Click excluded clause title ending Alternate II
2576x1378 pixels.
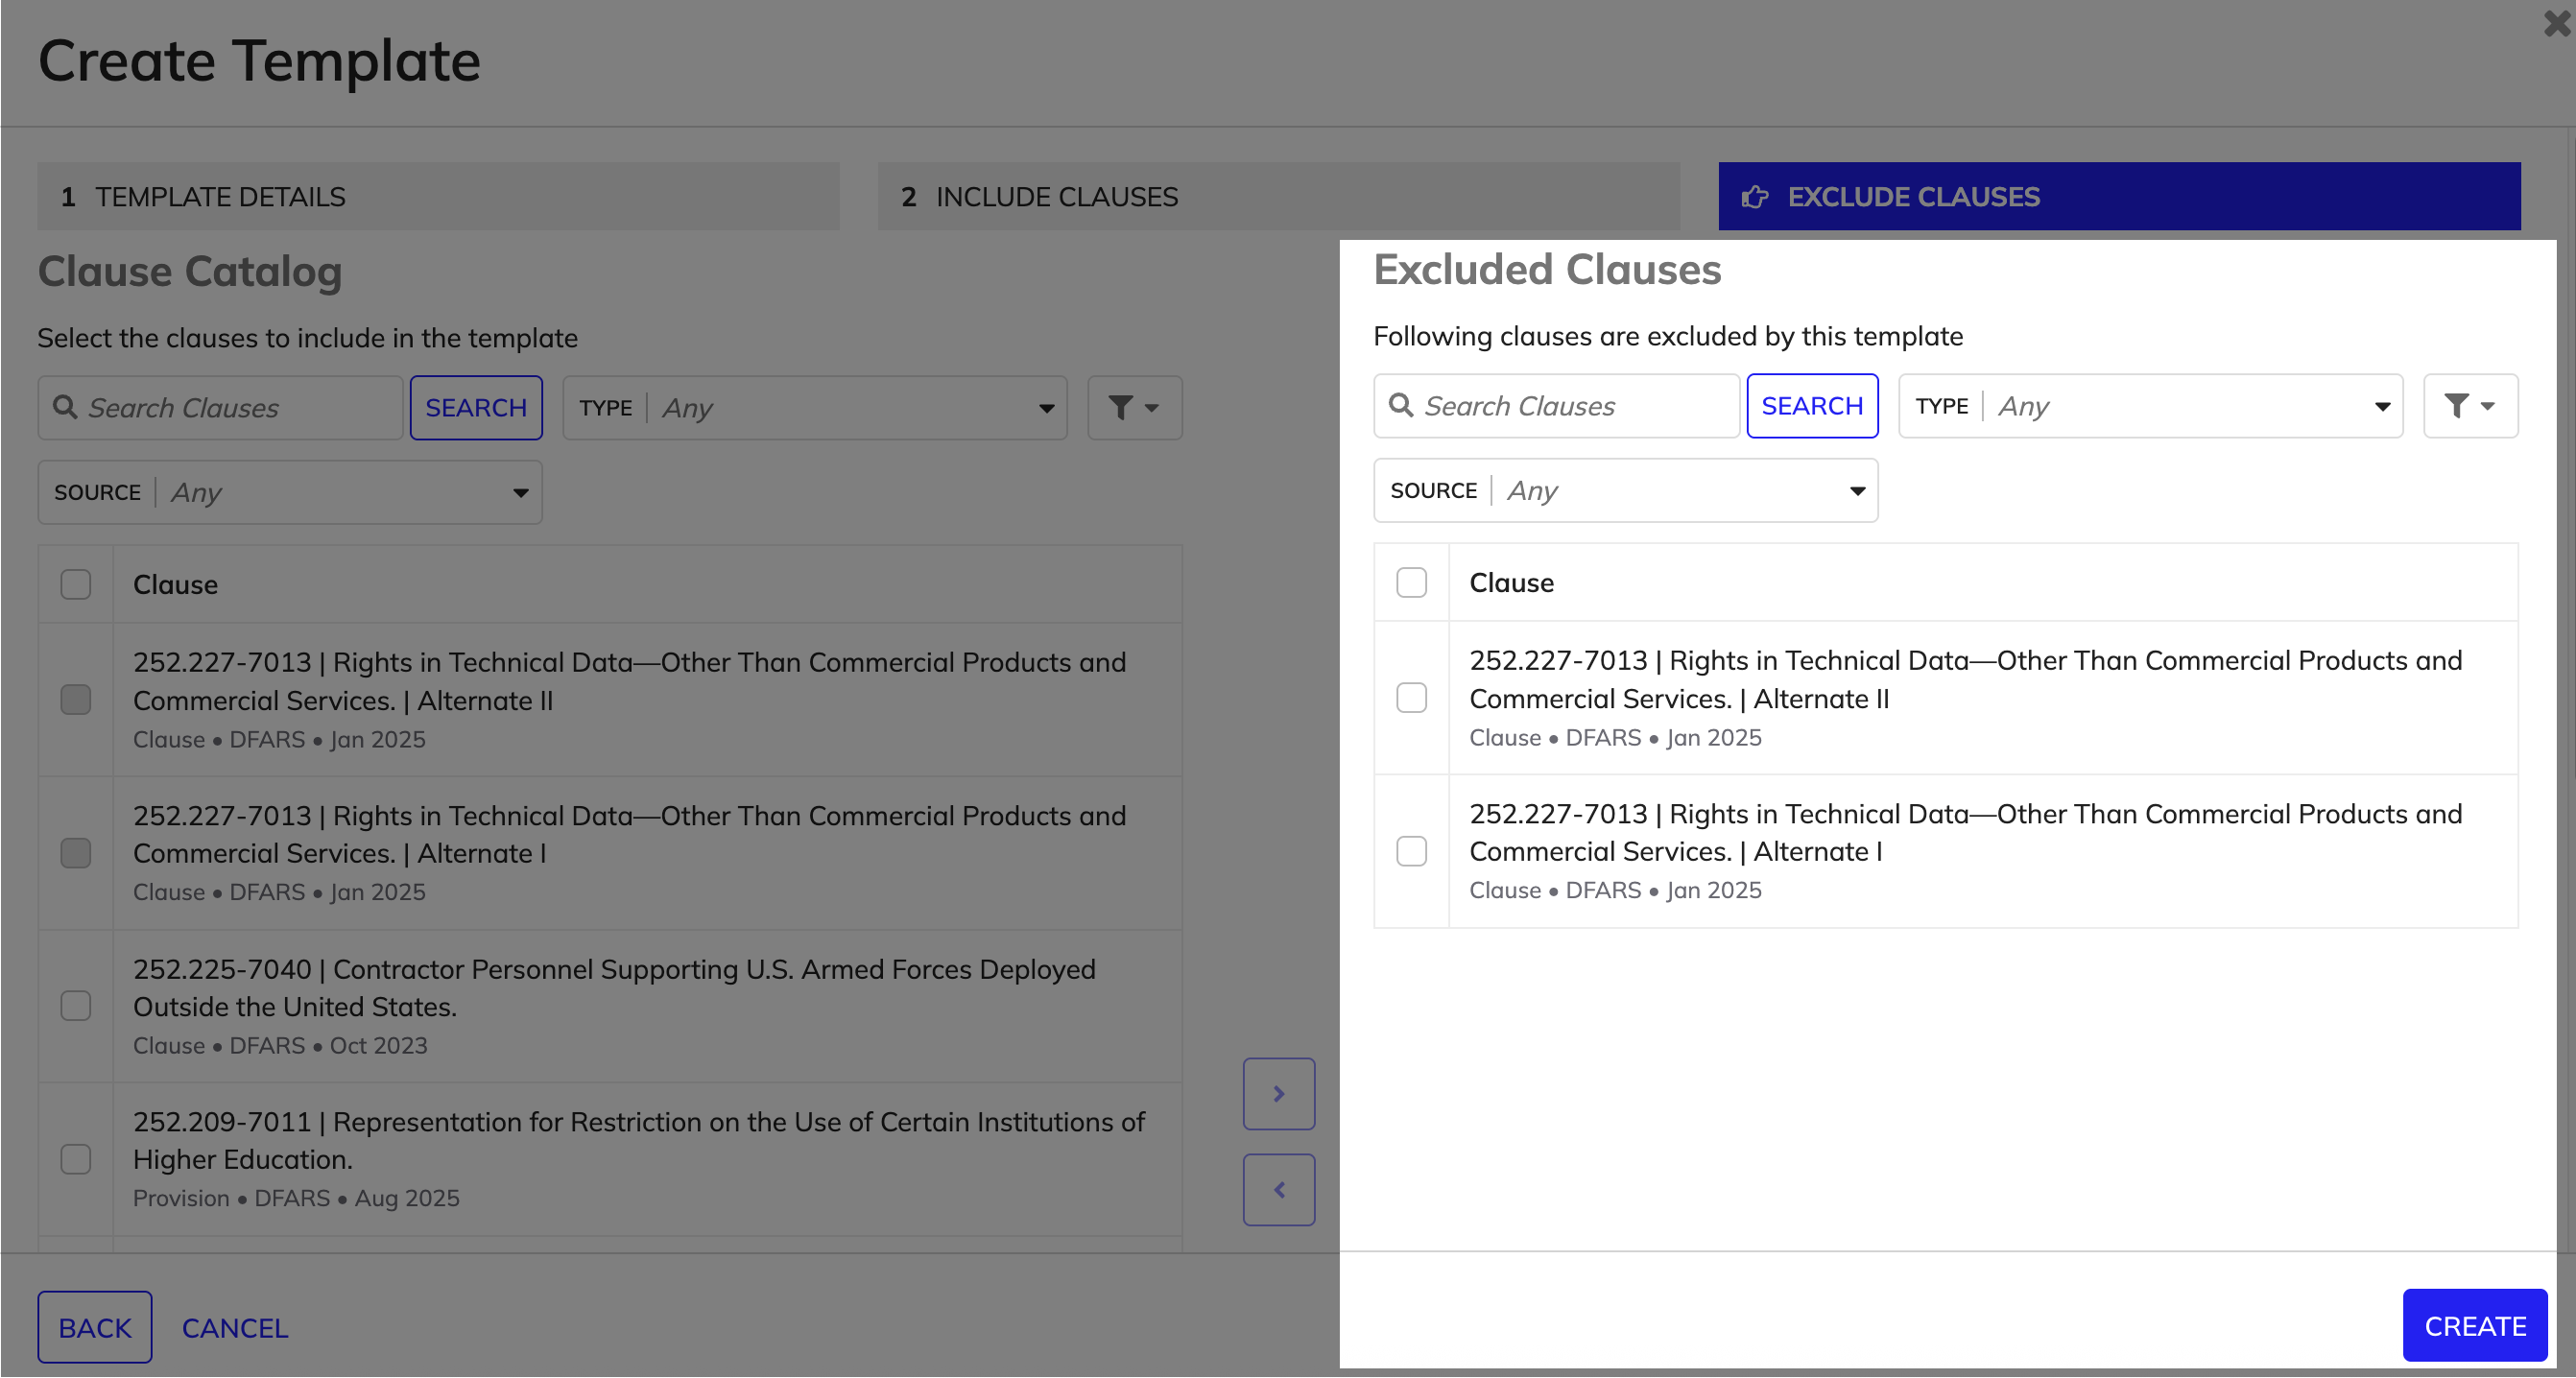(1965, 680)
